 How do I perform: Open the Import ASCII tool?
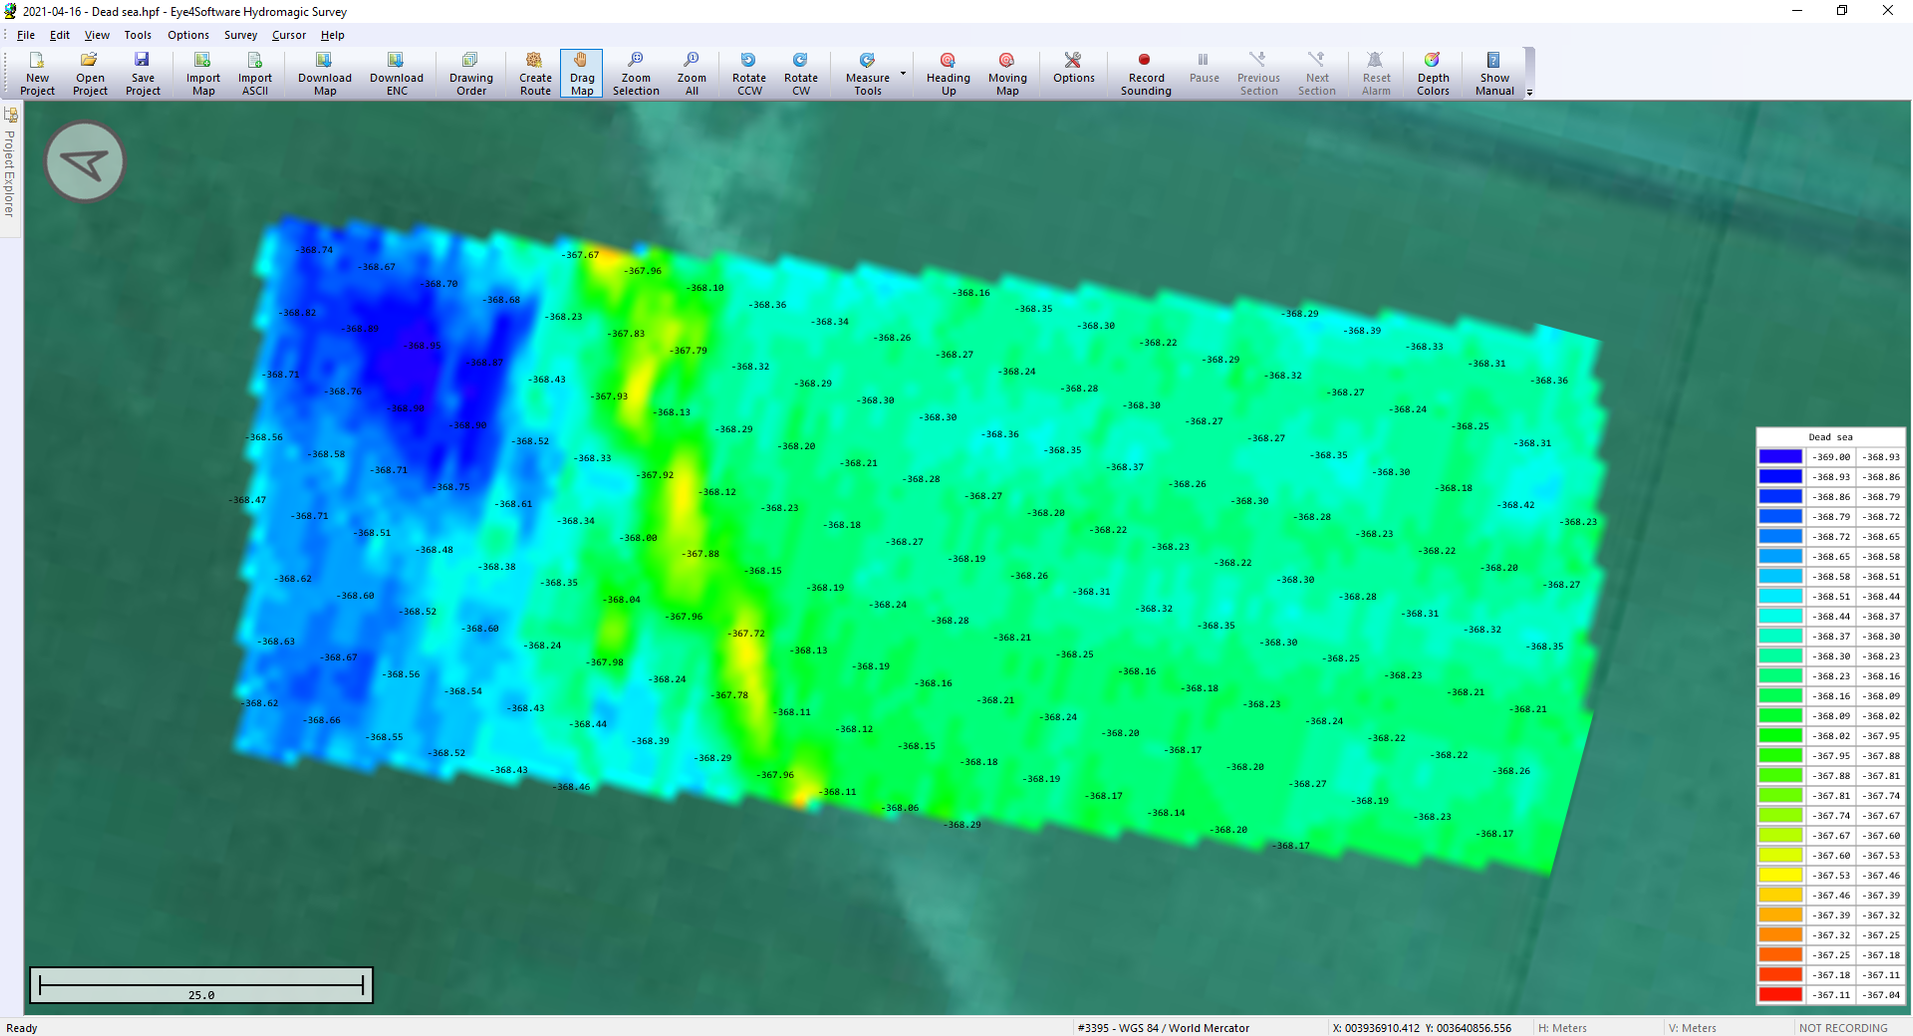(x=254, y=74)
